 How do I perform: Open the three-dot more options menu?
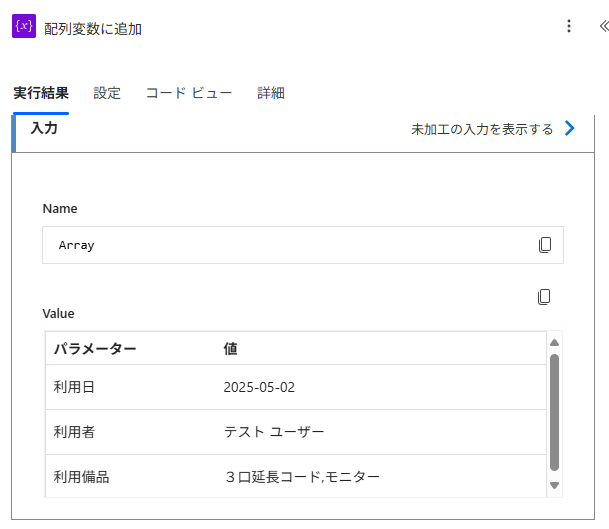coord(569,26)
